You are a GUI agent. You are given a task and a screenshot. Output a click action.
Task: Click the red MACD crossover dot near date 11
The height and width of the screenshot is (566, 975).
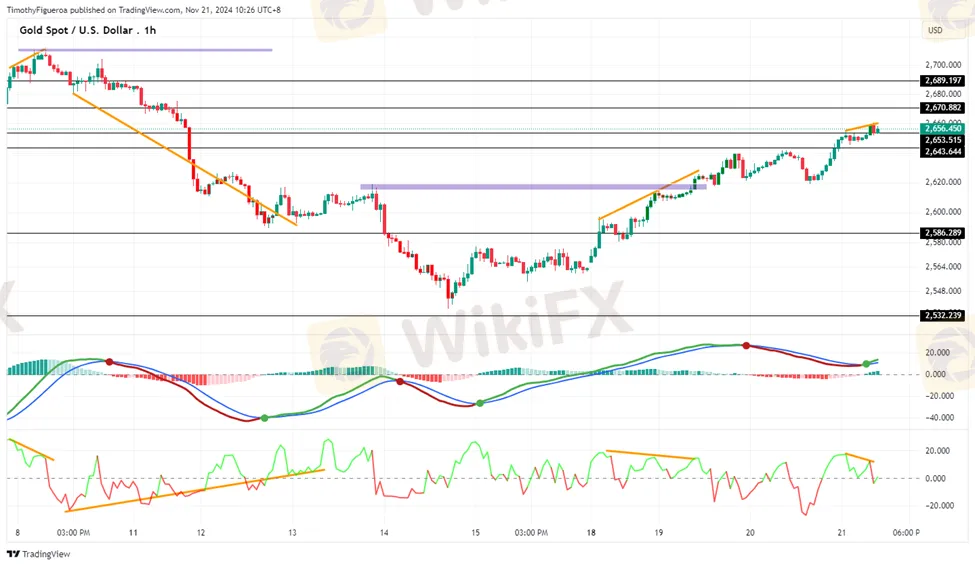pyautogui.click(x=109, y=361)
